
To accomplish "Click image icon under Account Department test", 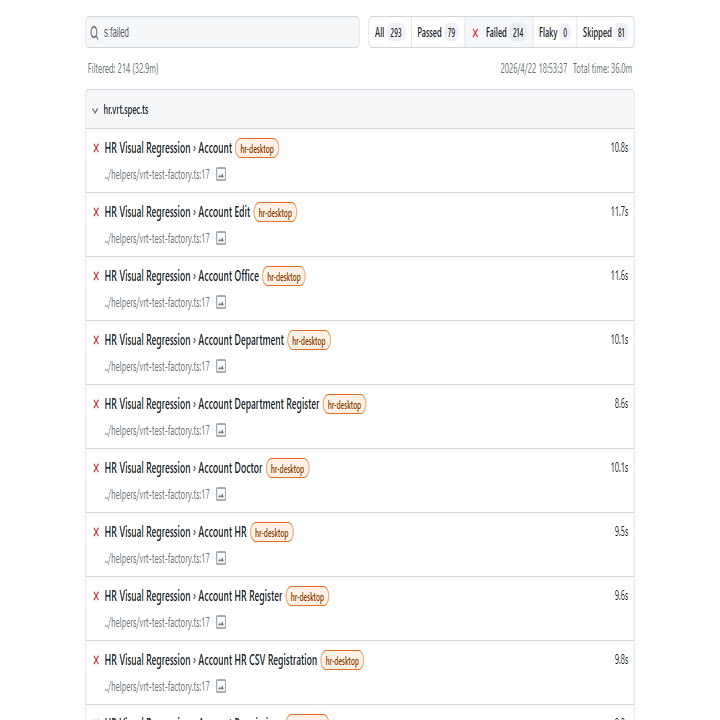I will pyautogui.click(x=221, y=366).
